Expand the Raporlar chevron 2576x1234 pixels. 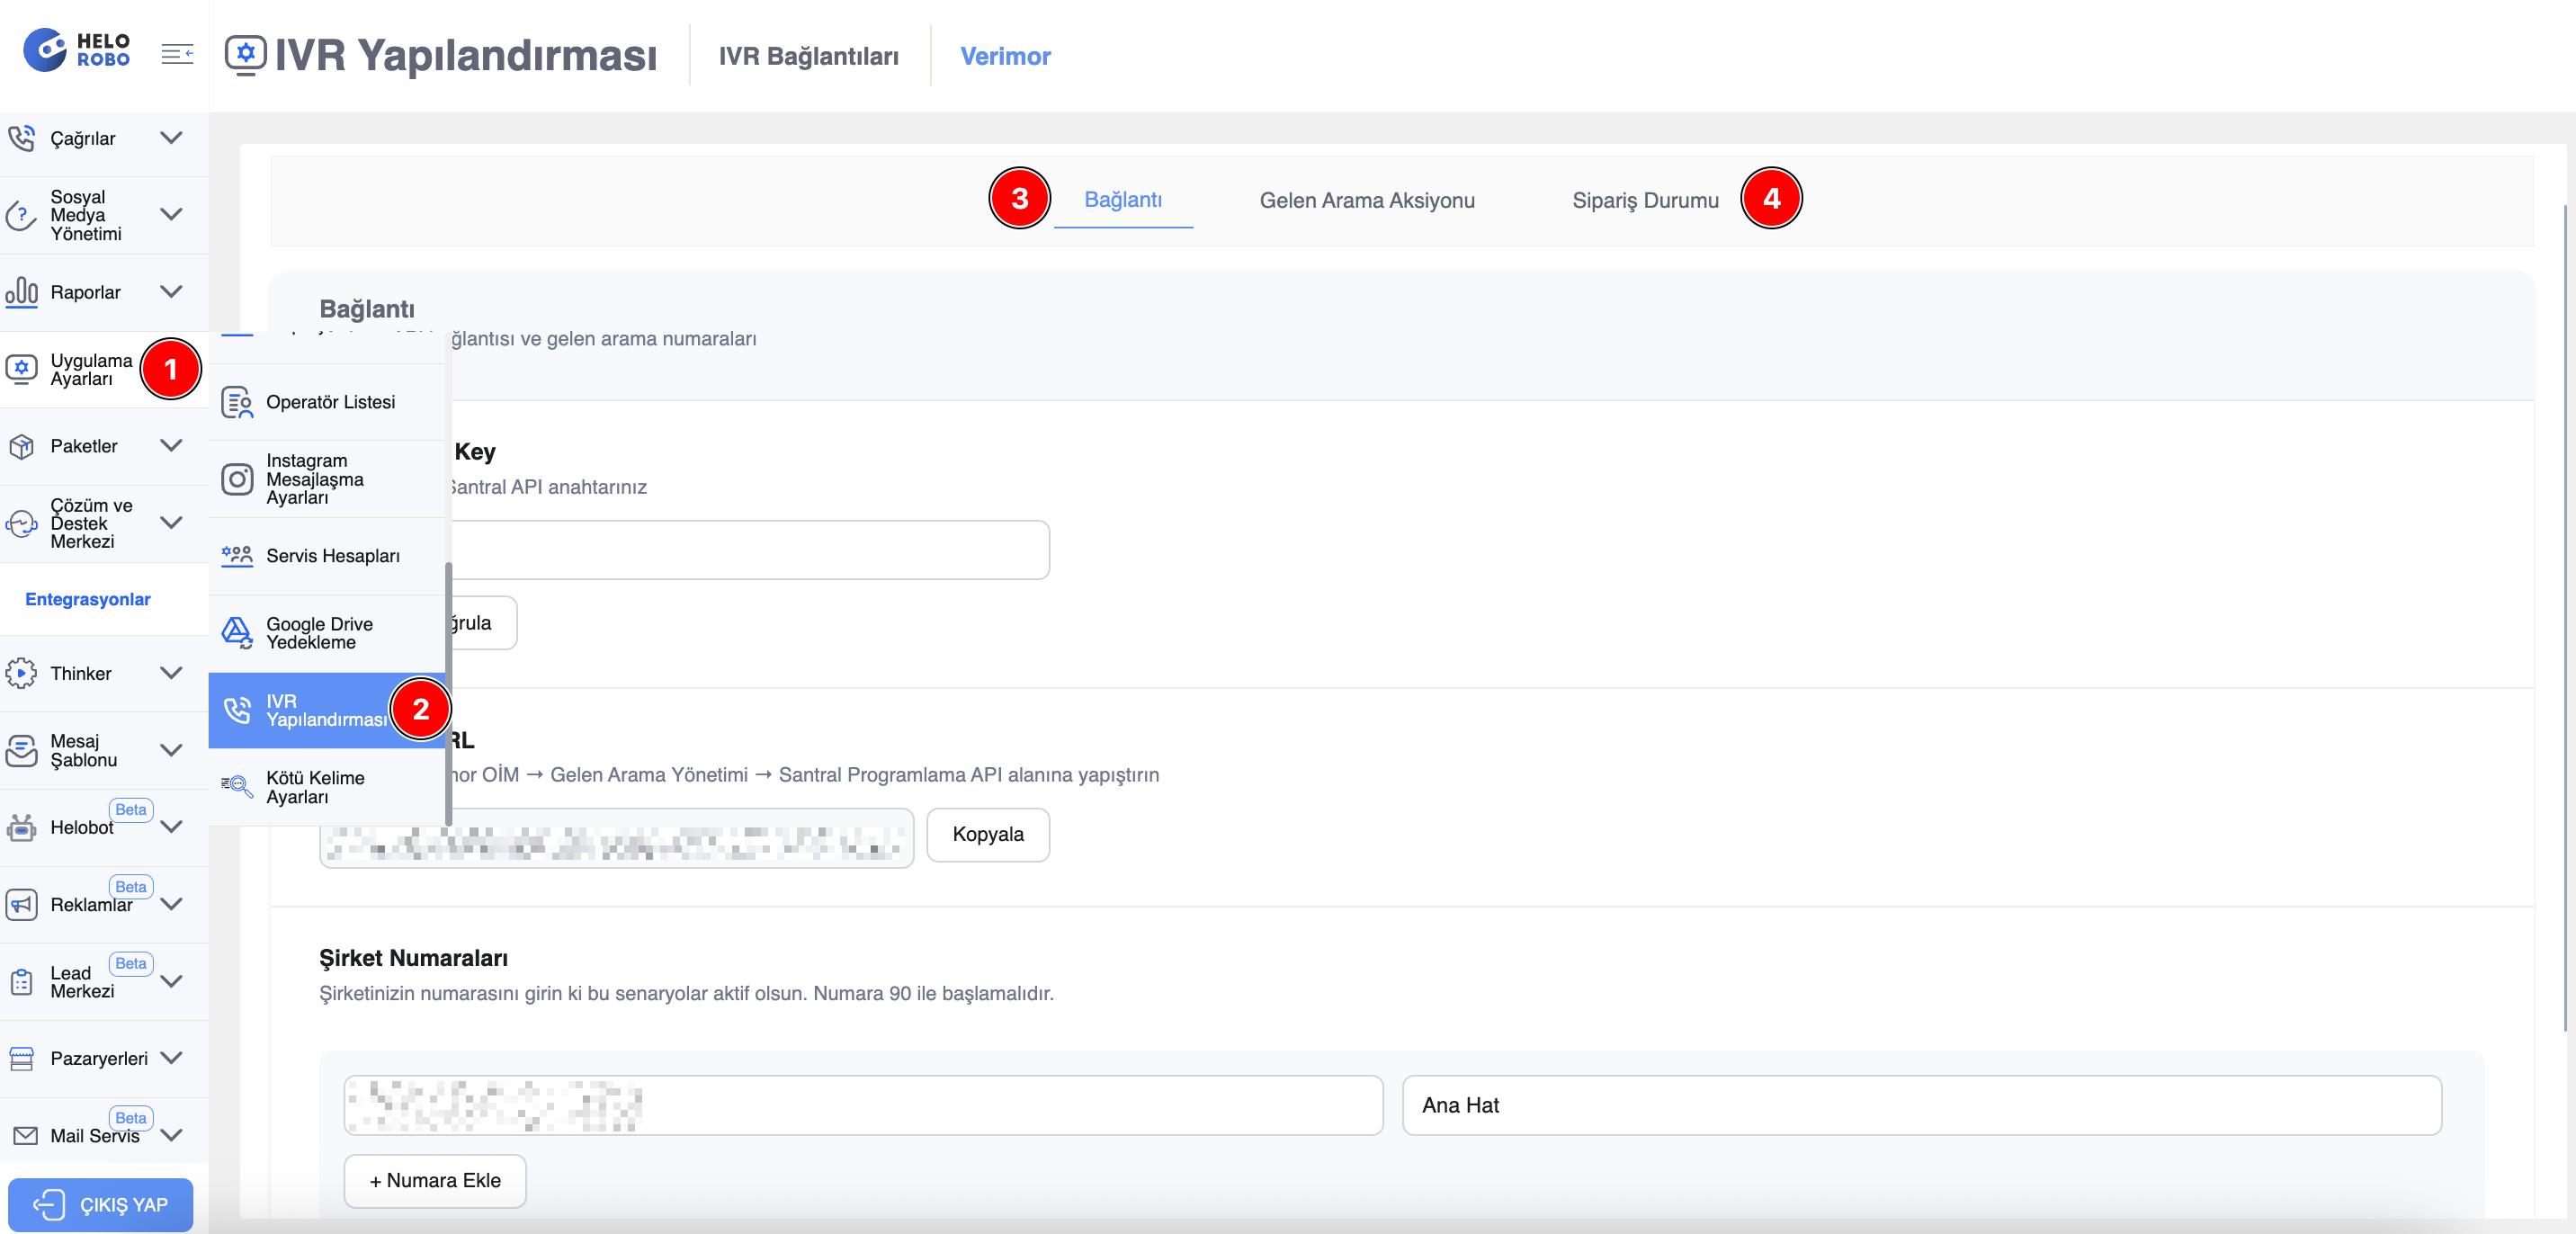tap(172, 292)
